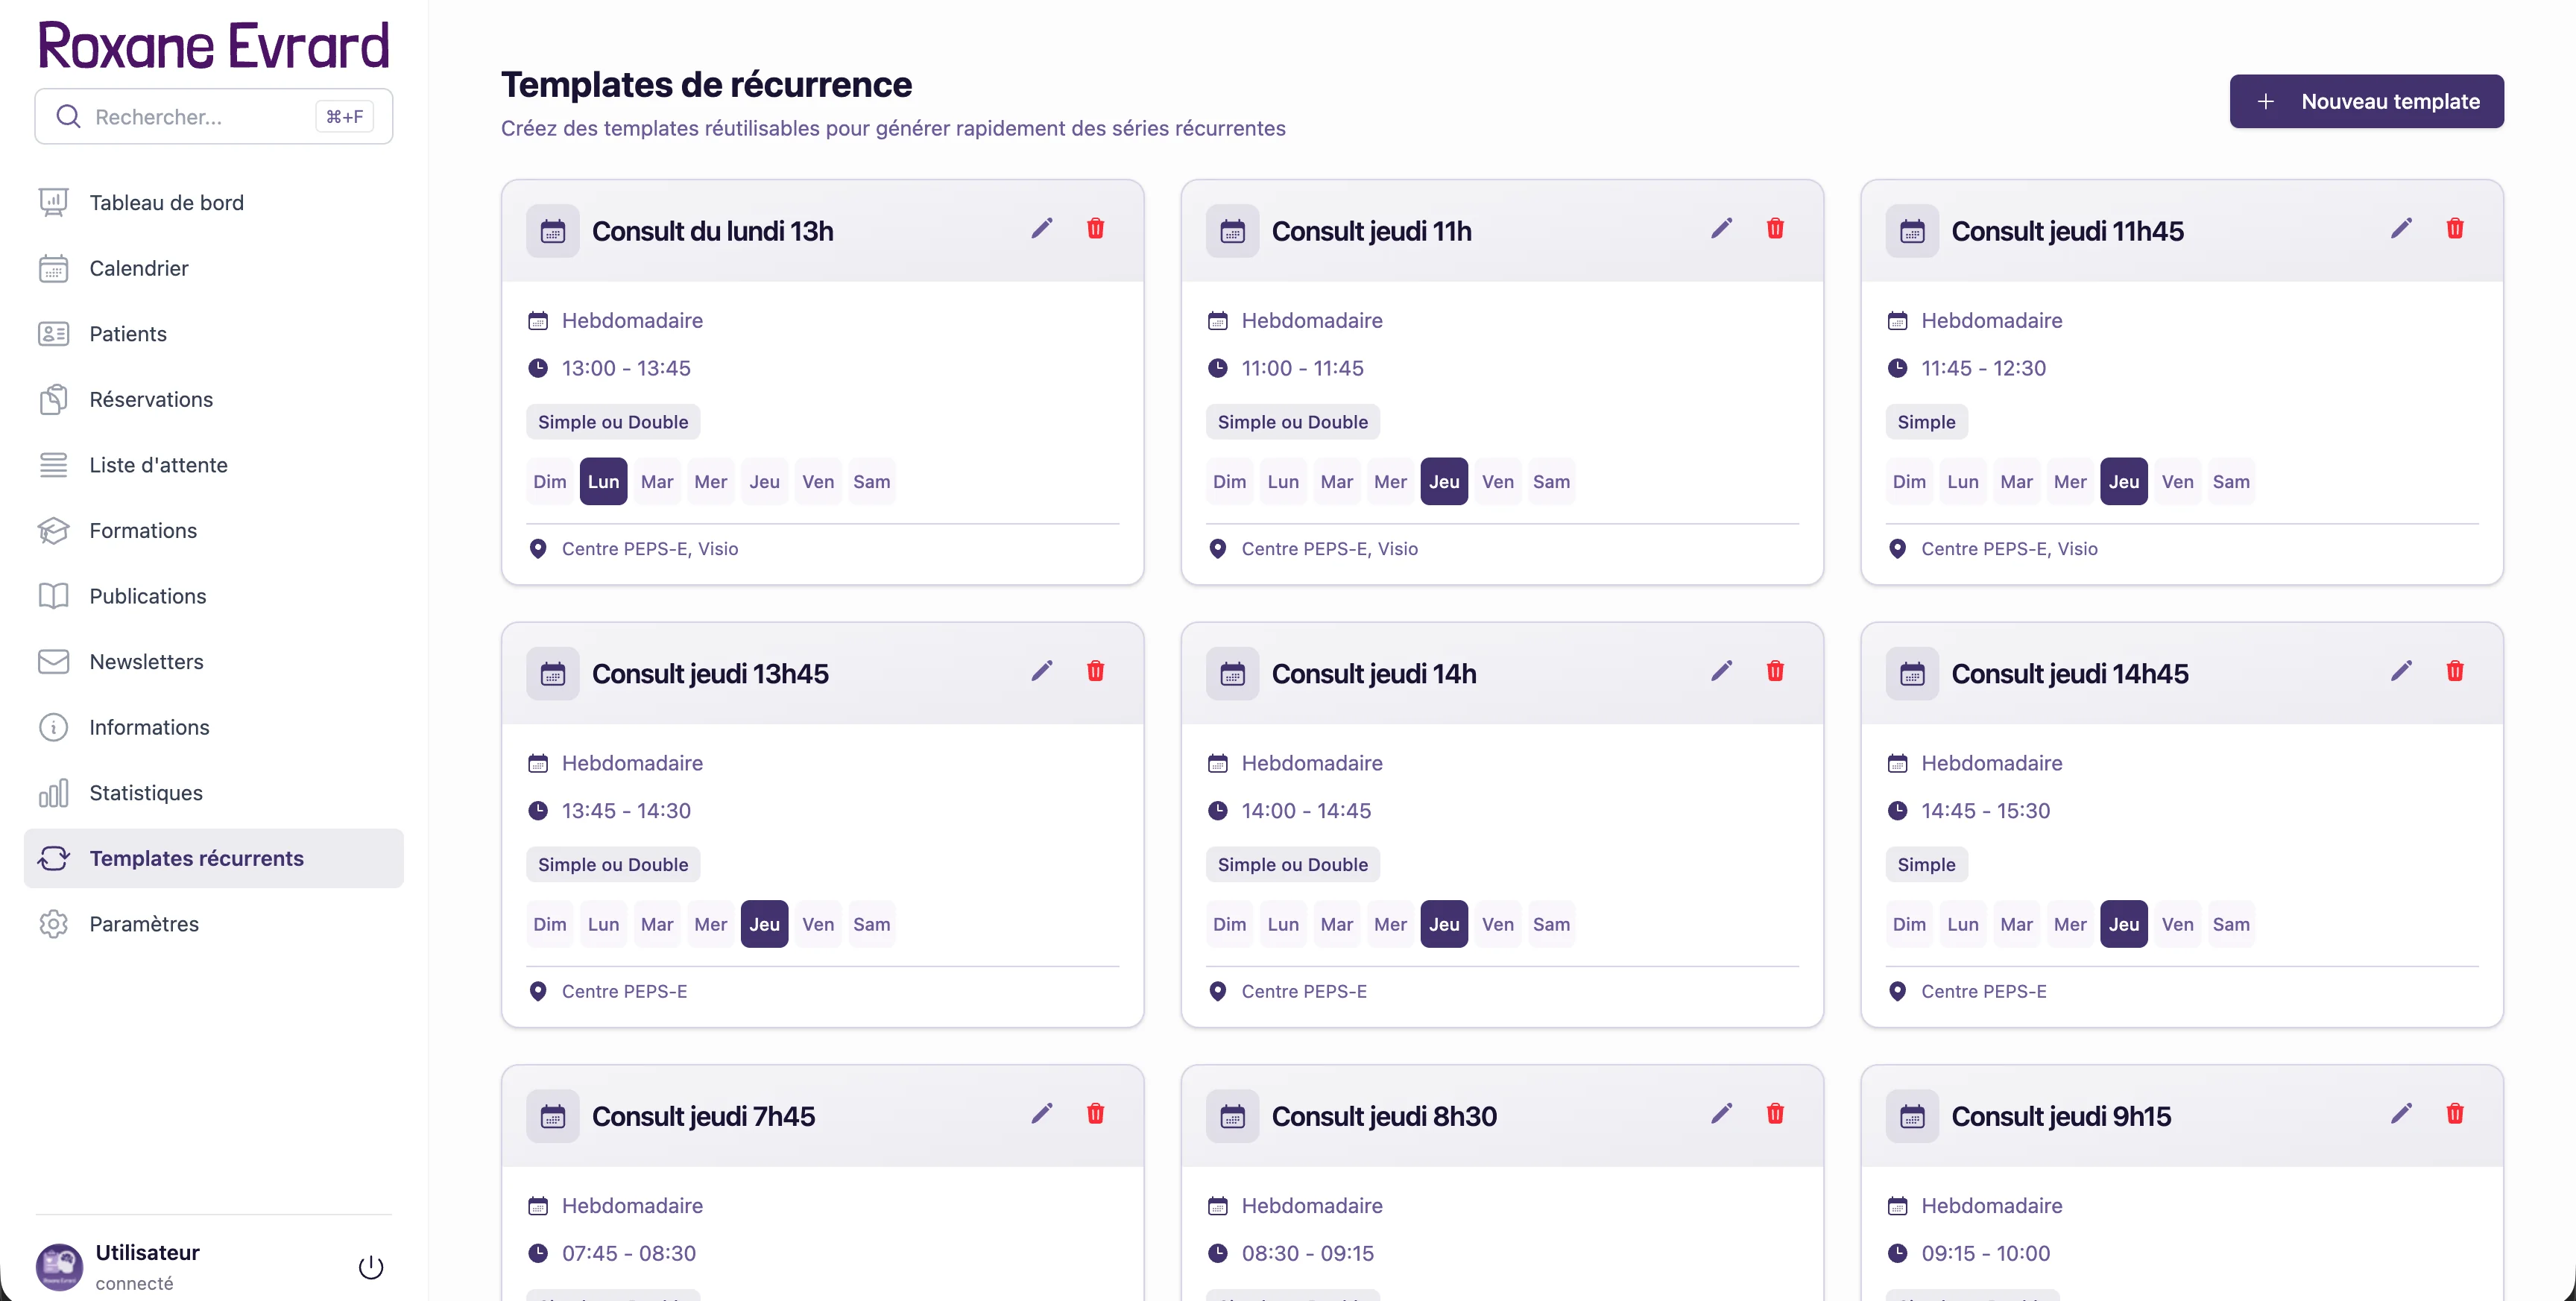Click the Nouveau template button
The height and width of the screenshot is (1301, 2576).
coord(2366,101)
